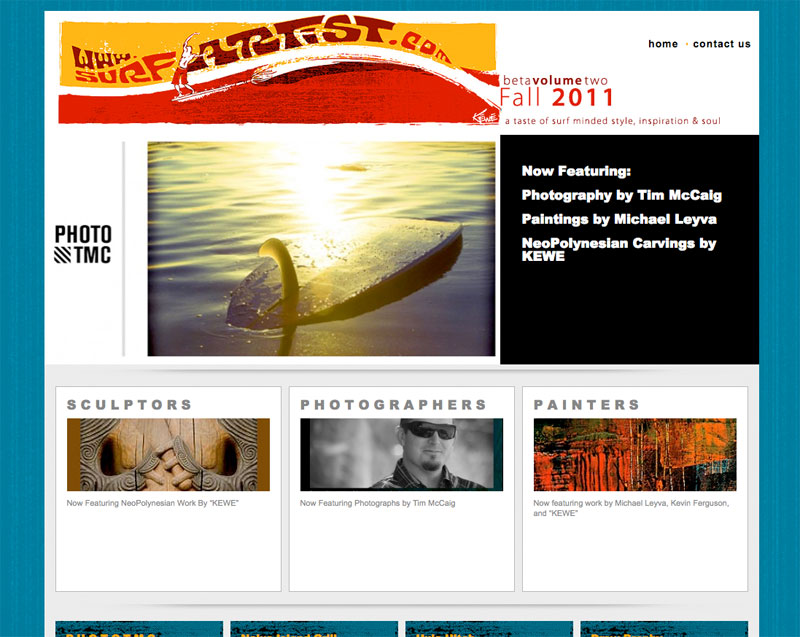Click tagline 'a taste of surf minded style'
Screen dimensions: 800x637
[x=613, y=121]
